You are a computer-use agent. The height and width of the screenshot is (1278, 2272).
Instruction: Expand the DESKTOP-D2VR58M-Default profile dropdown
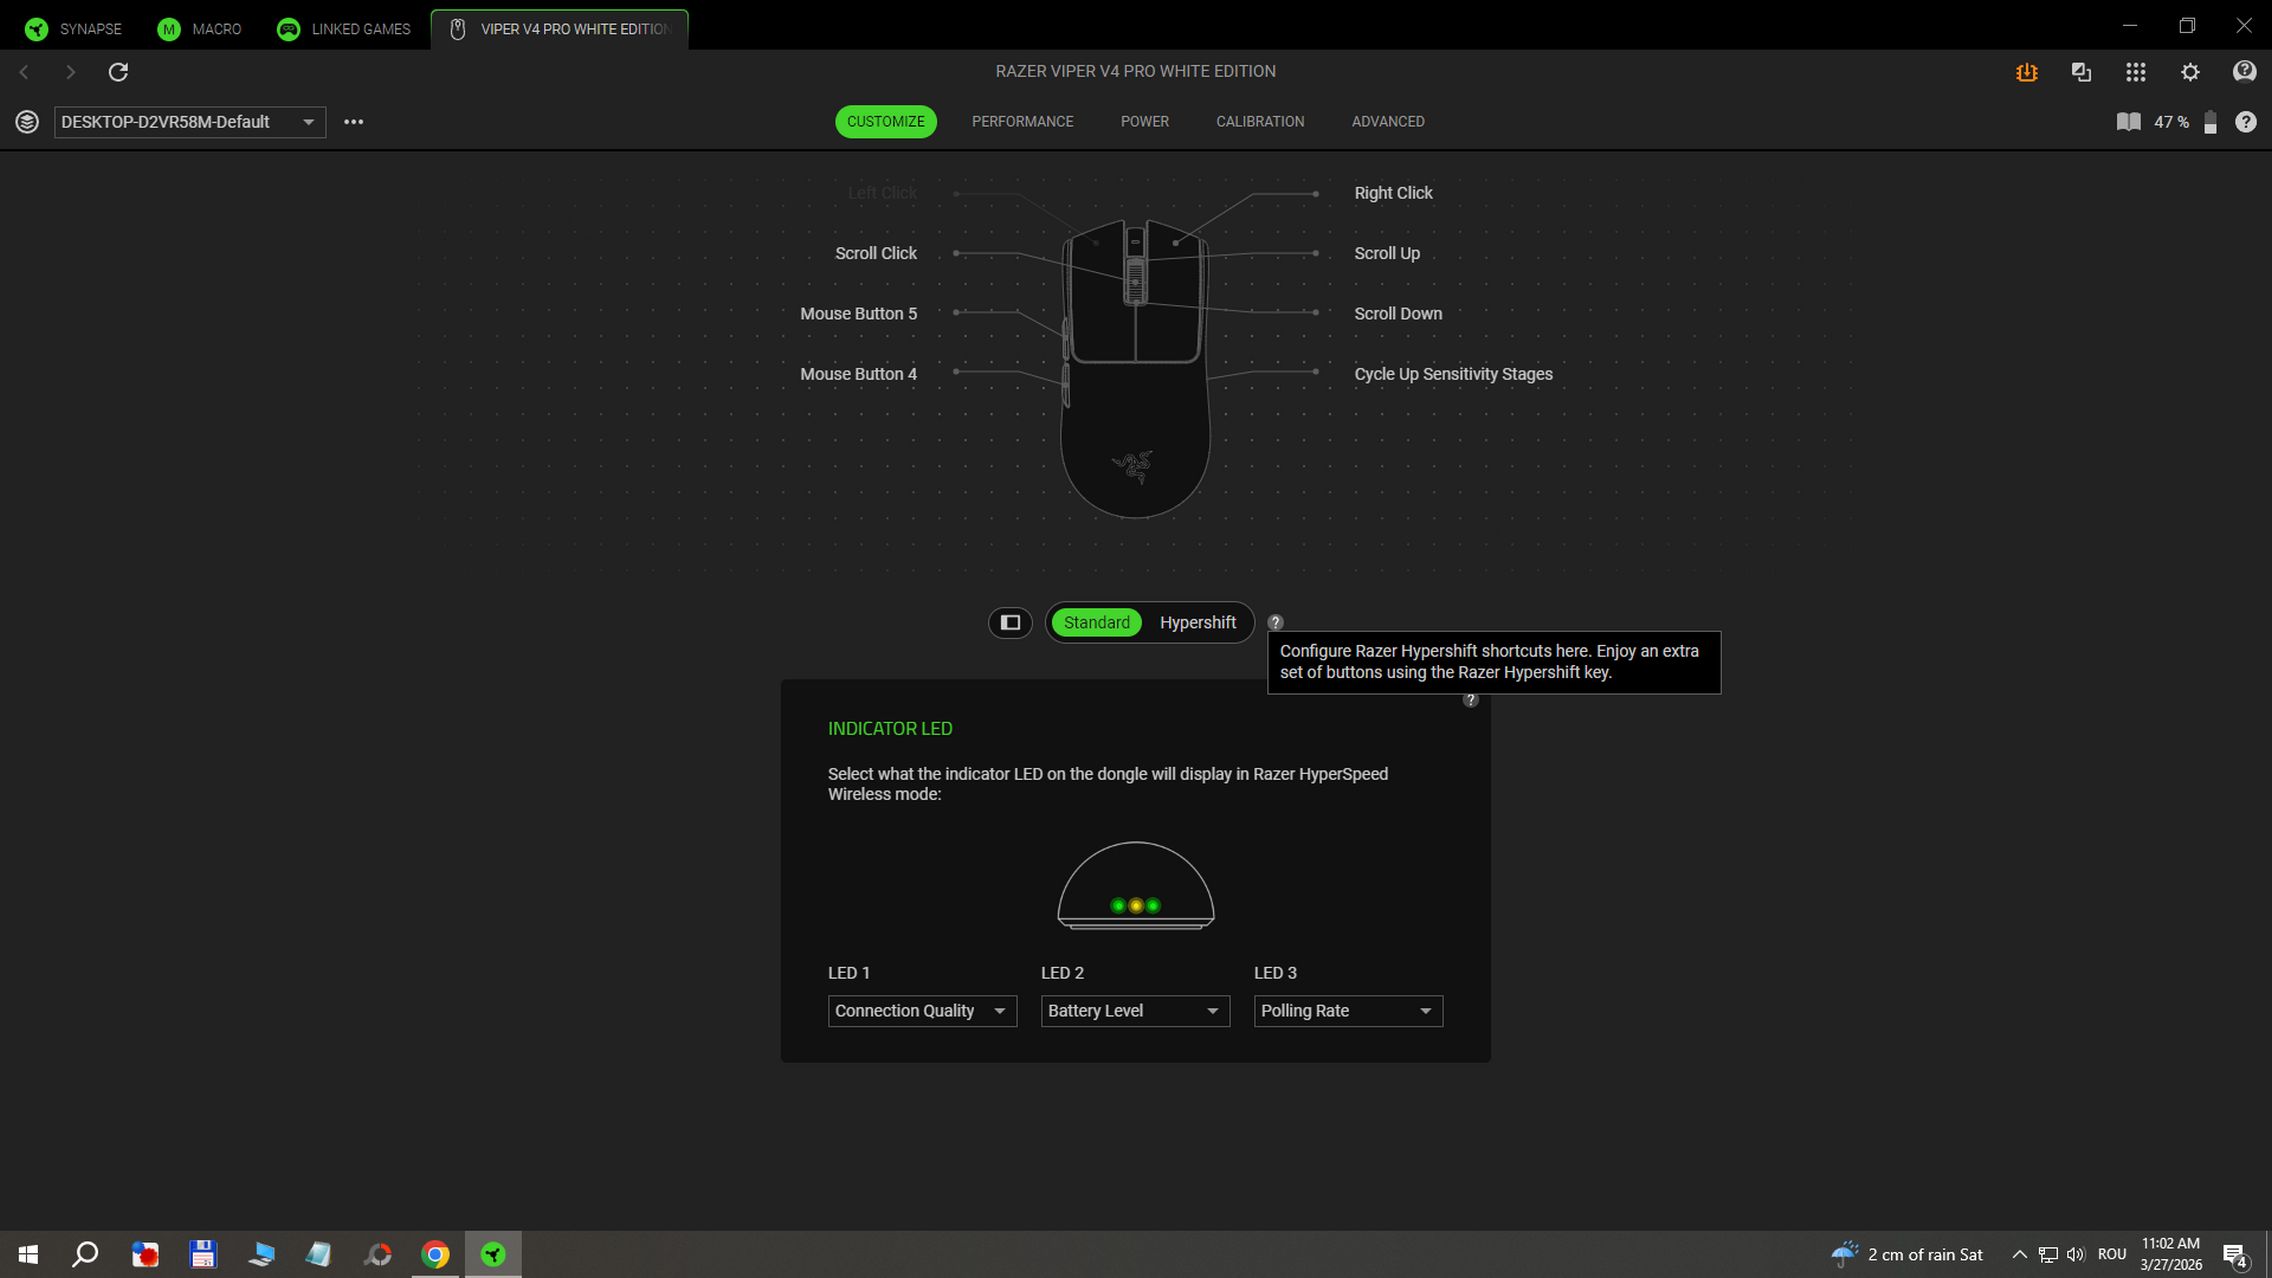pos(190,122)
